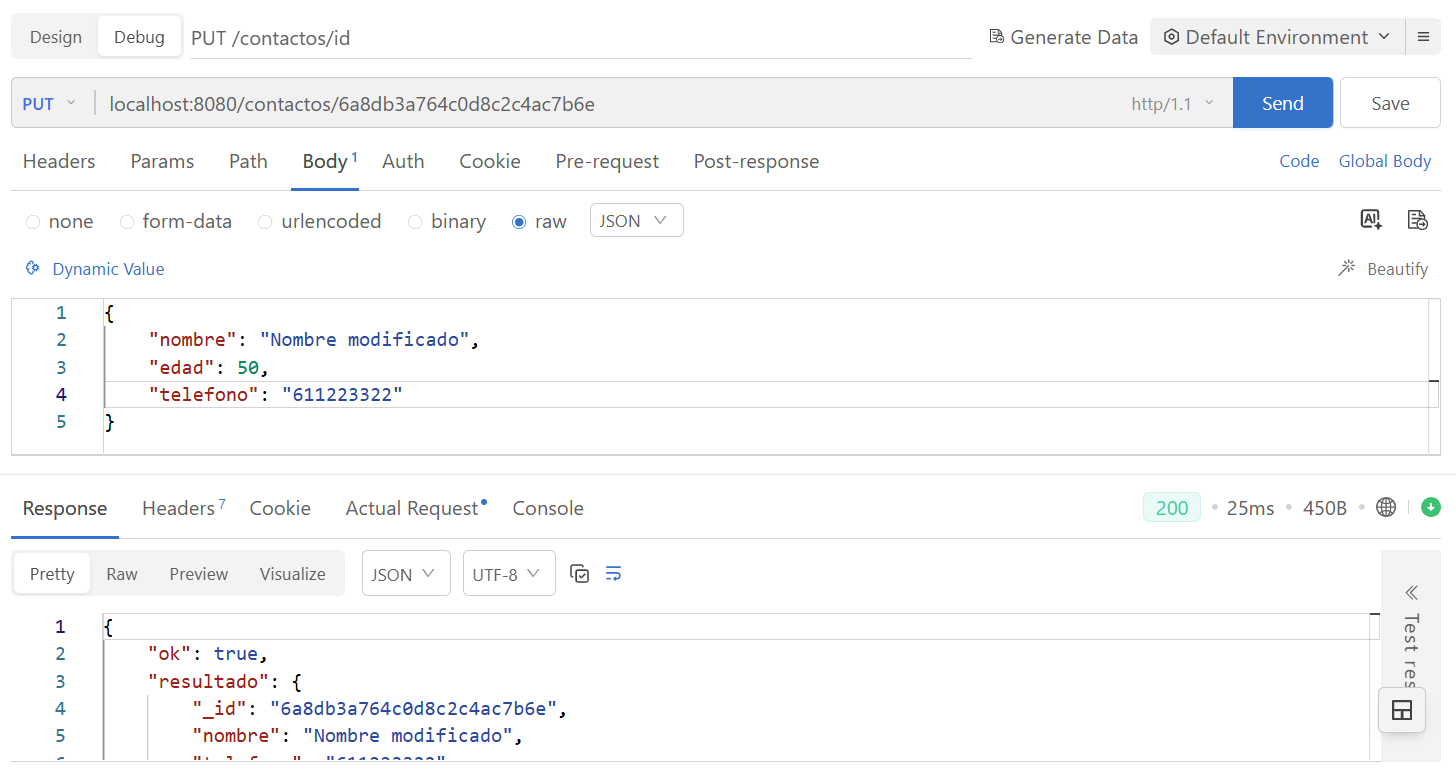The height and width of the screenshot is (771, 1456).
Task: Click the copy response icon
Action: (x=579, y=573)
